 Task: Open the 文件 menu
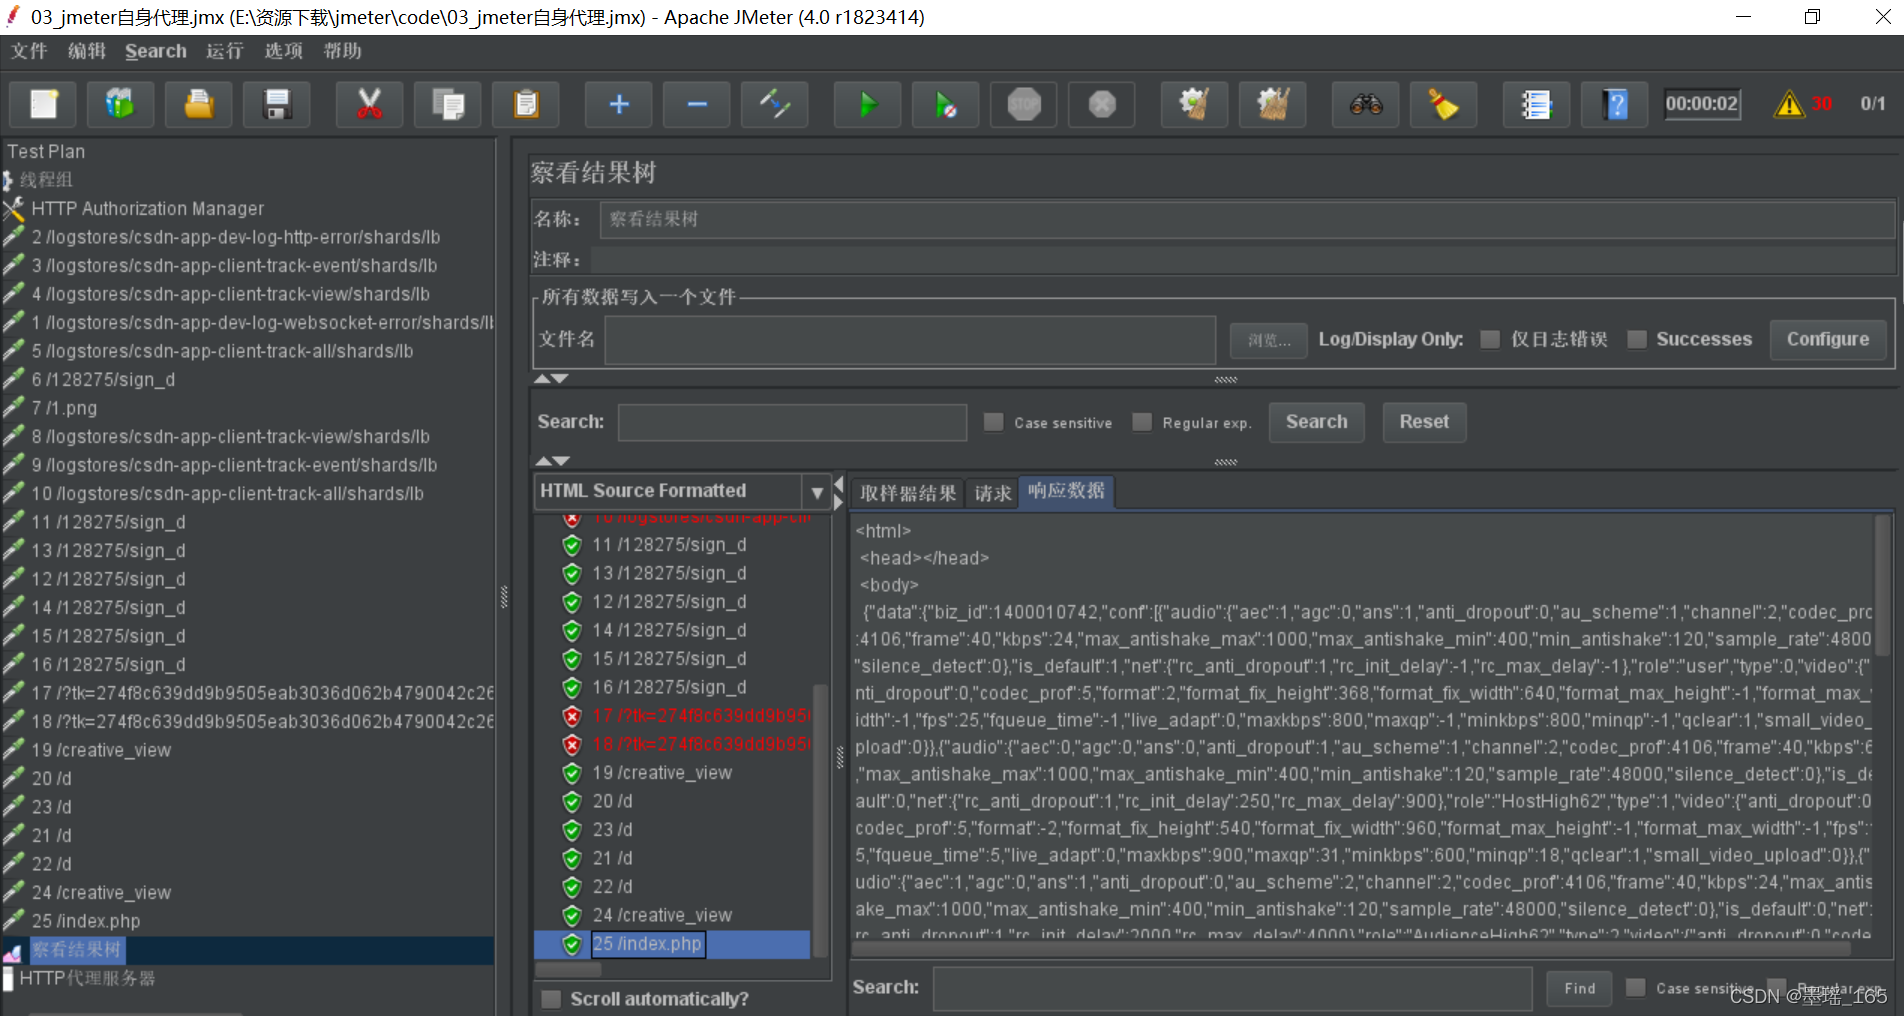(29, 51)
